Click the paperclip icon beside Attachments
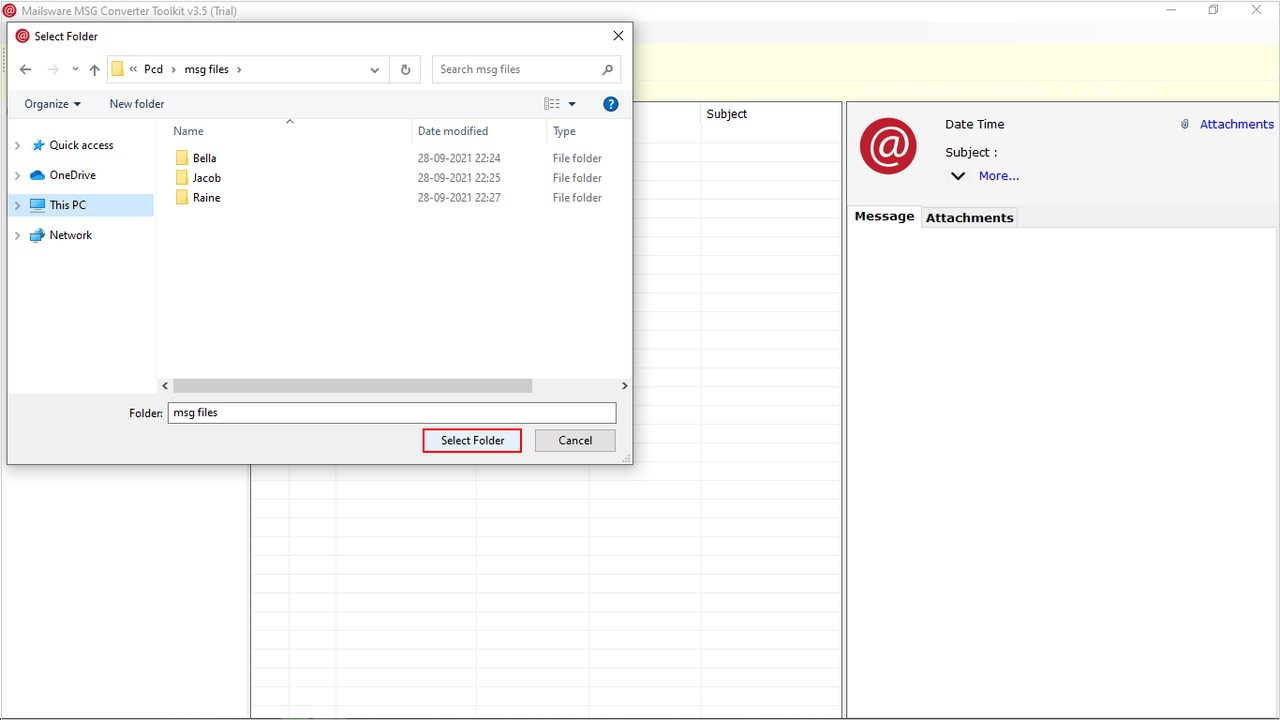Screen dimensions: 1280x720 point(1185,125)
